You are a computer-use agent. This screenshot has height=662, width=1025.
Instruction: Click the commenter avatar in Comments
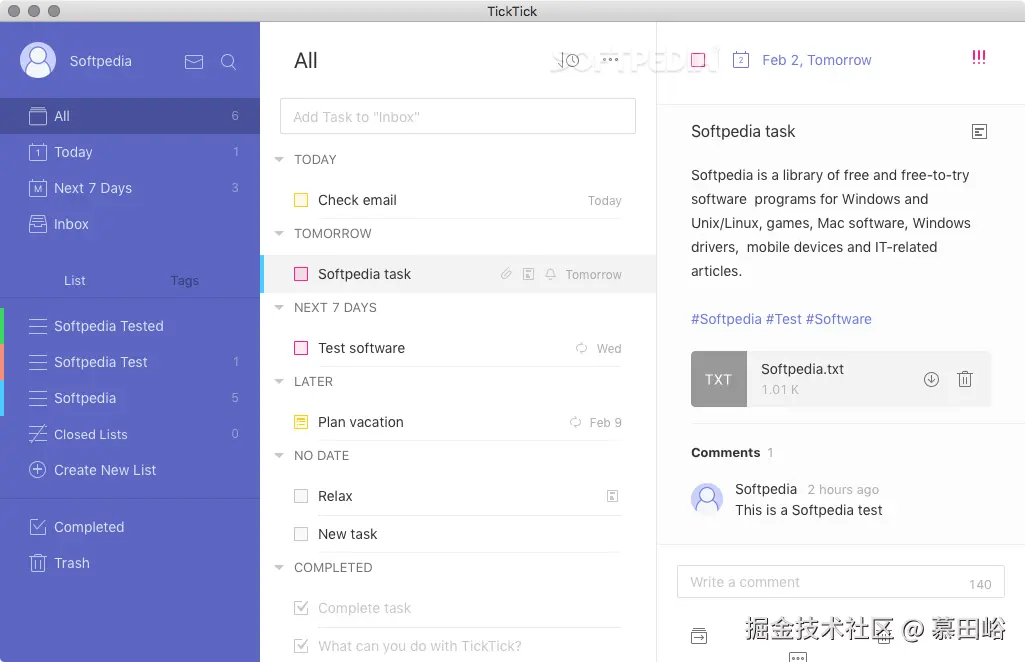coord(707,500)
